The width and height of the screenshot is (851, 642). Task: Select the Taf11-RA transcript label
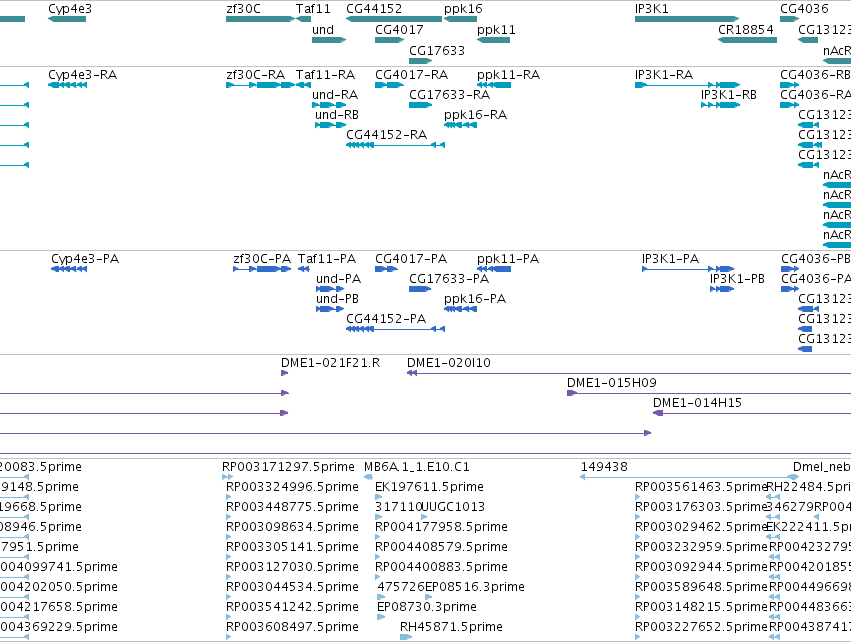(x=325, y=74)
